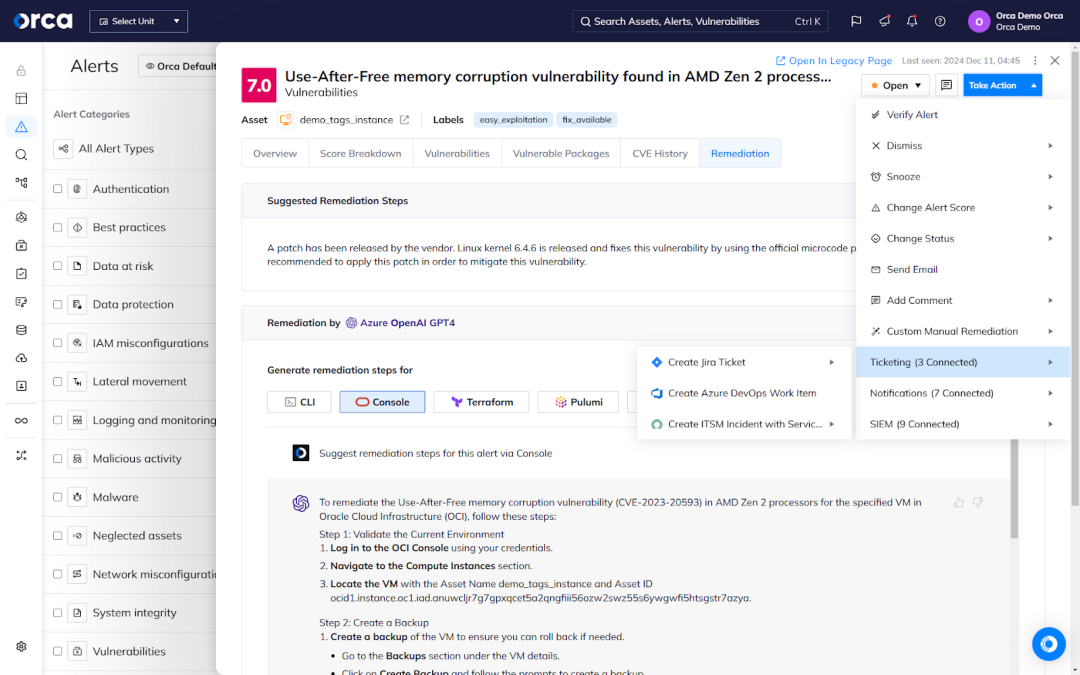Open the notifications bell icon
The width and height of the screenshot is (1080, 675).
(x=912, y=21)
